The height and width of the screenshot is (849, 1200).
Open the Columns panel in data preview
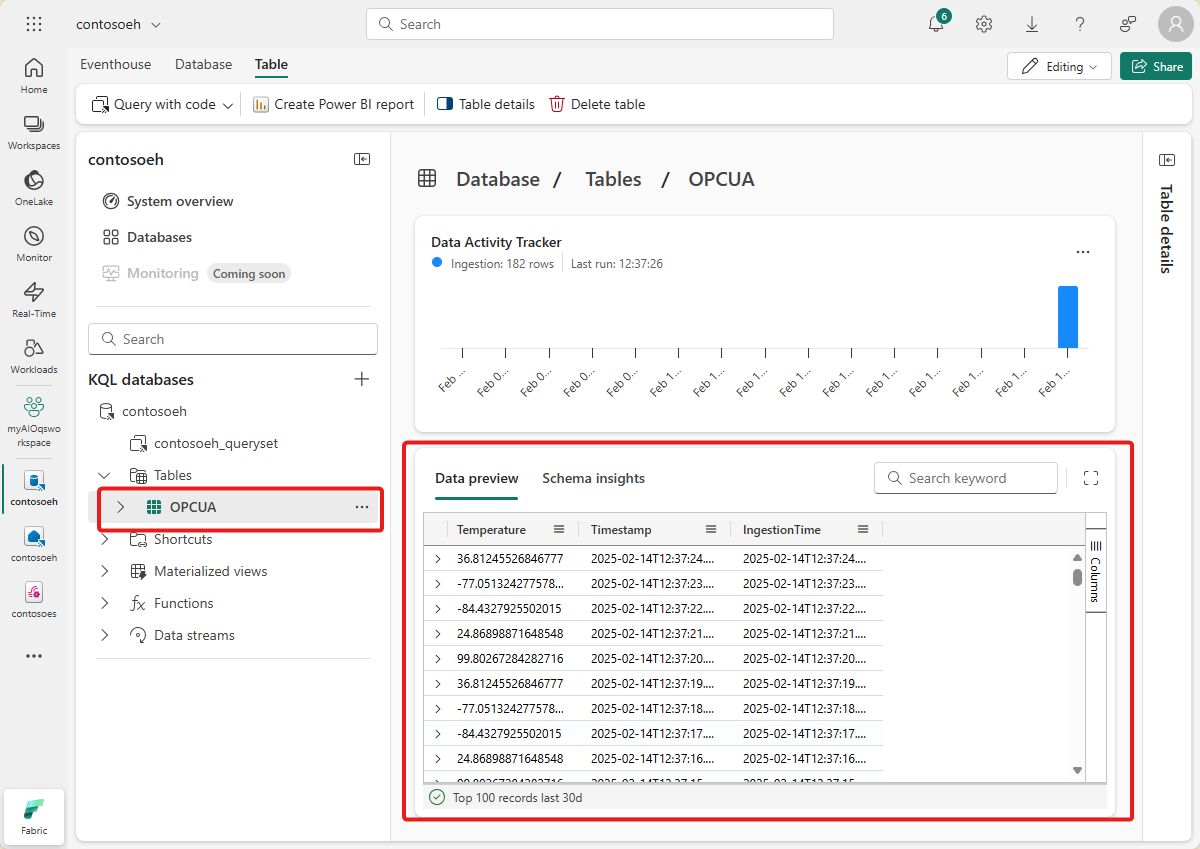click(1096, 570)
